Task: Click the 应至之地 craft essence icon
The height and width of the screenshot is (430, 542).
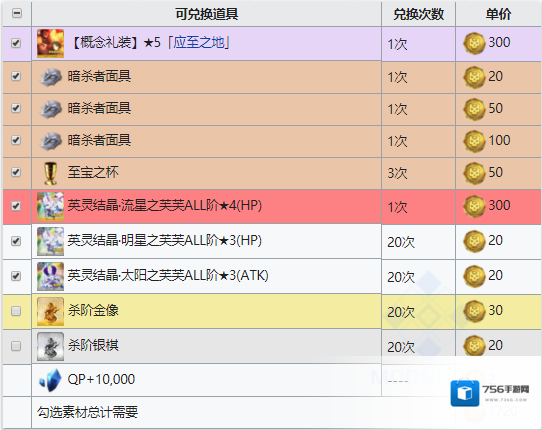Action: [x=50, y=44]
